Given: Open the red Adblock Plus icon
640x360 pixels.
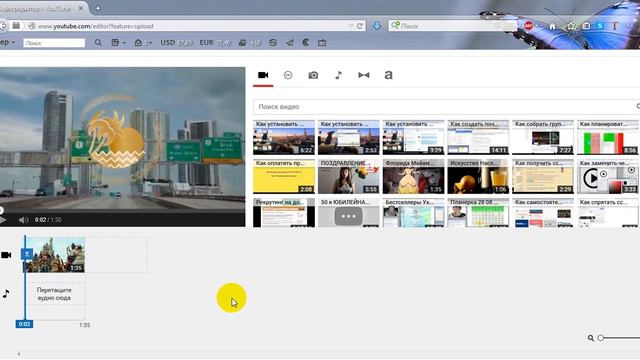Looking at the screenshot, I should coord(529,26).
